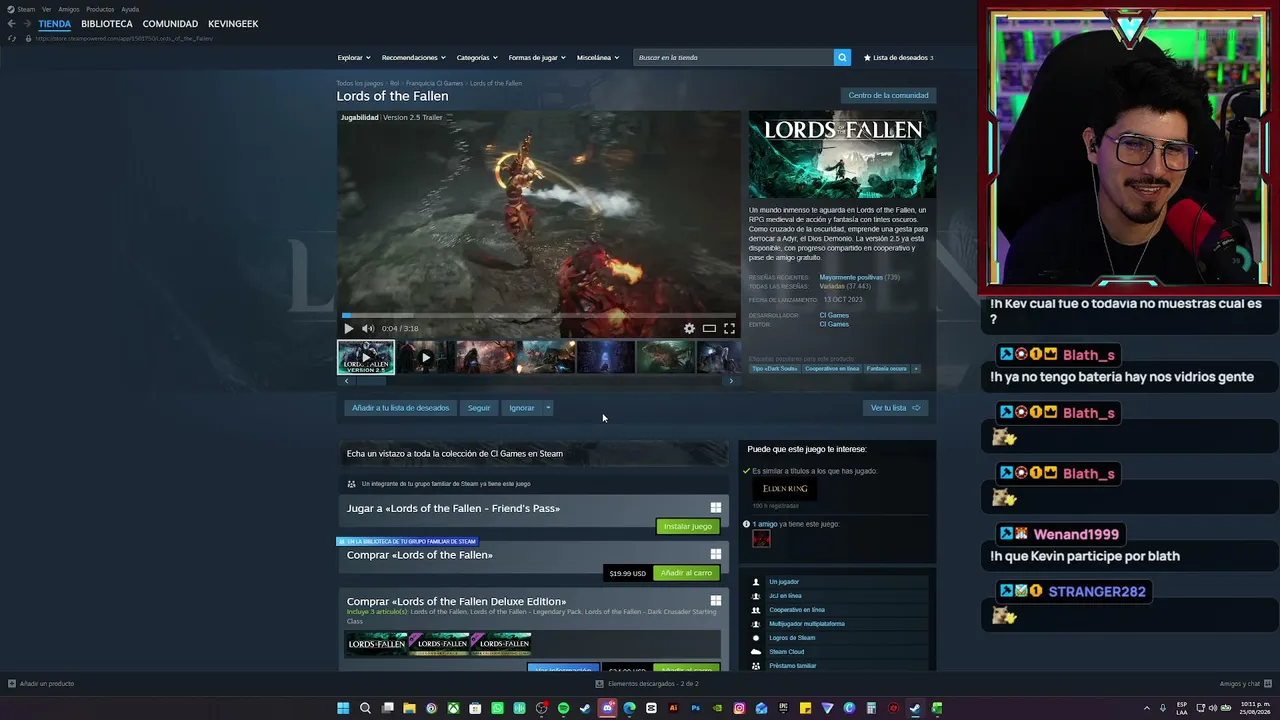
Task: Go back with the Steam back arrow
Action: point(11,24)
